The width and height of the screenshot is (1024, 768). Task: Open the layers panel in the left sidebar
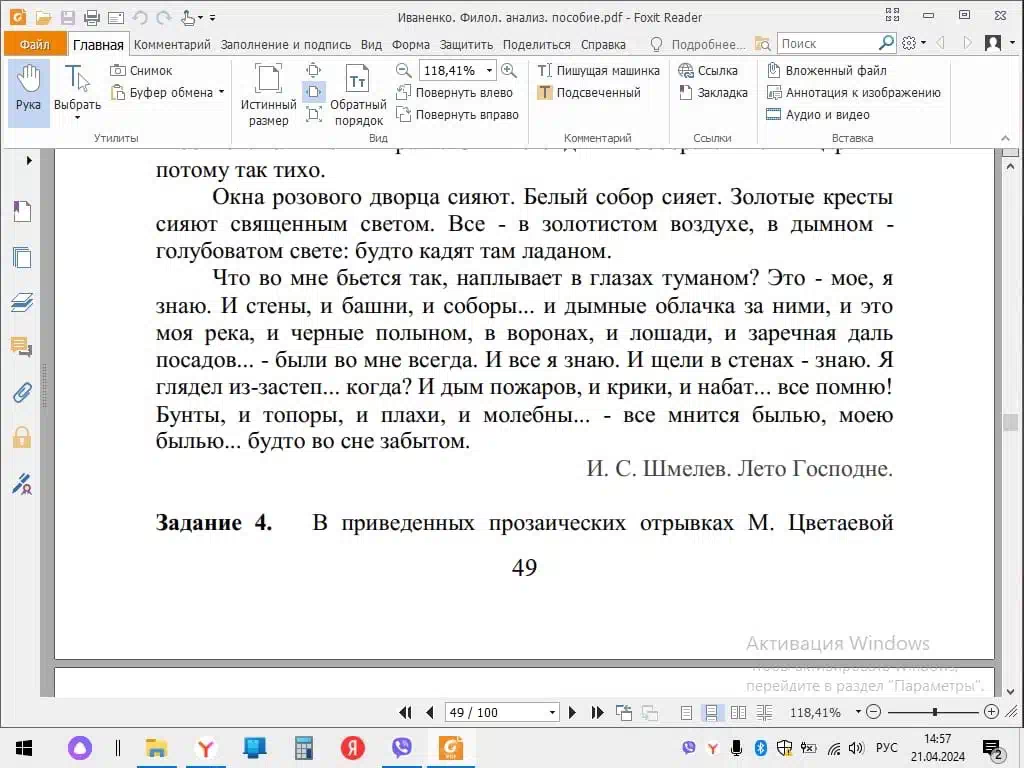pos(22,302)
